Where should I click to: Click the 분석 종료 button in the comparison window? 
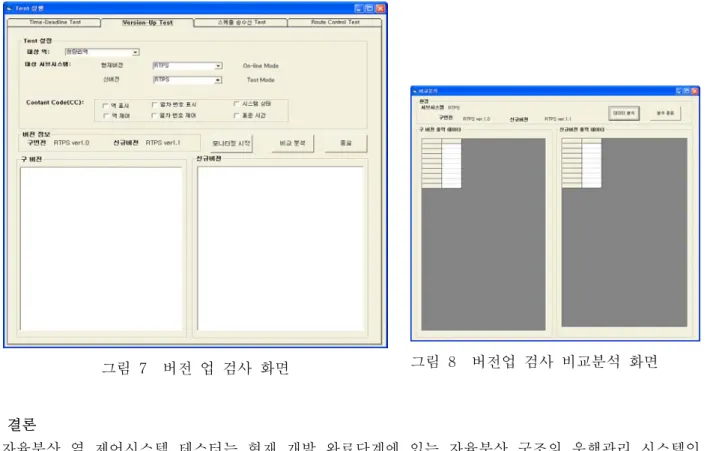pyautogui.click(x=665, y=113)
